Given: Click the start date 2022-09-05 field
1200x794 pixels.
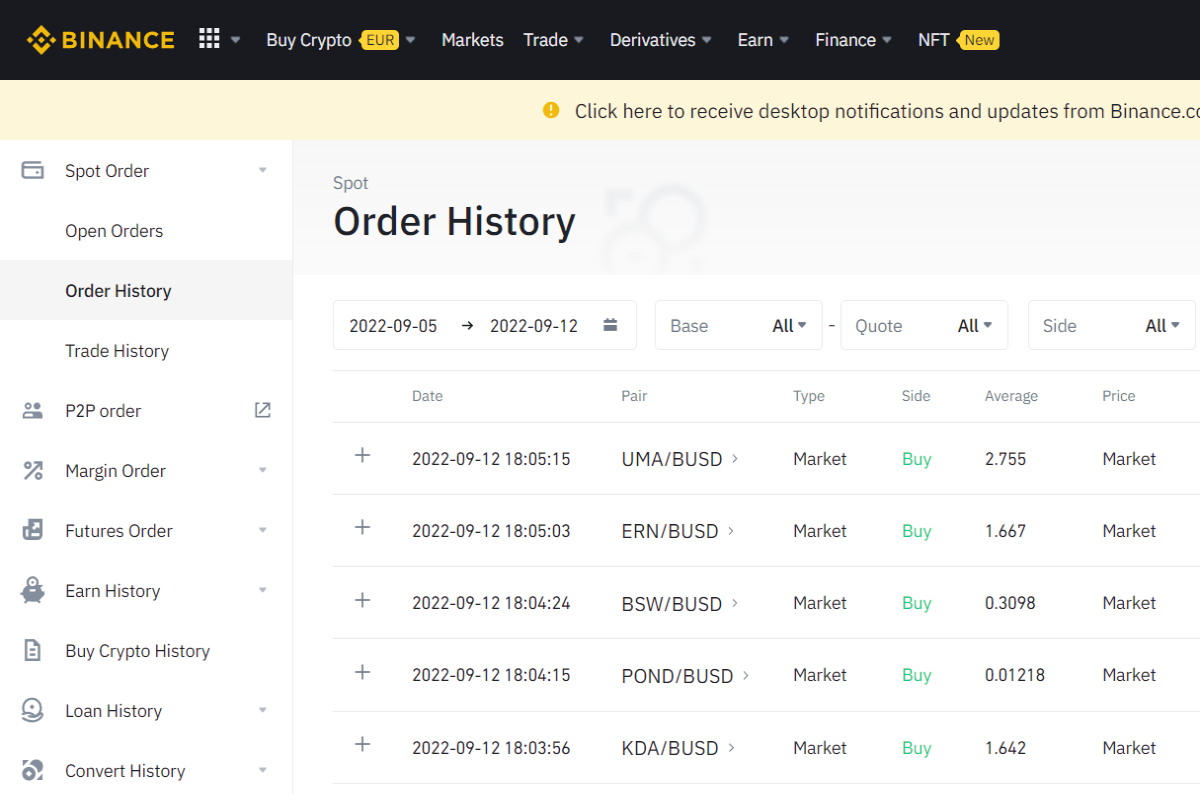Looking at the screenshot, I should click(x=393, y=326).
